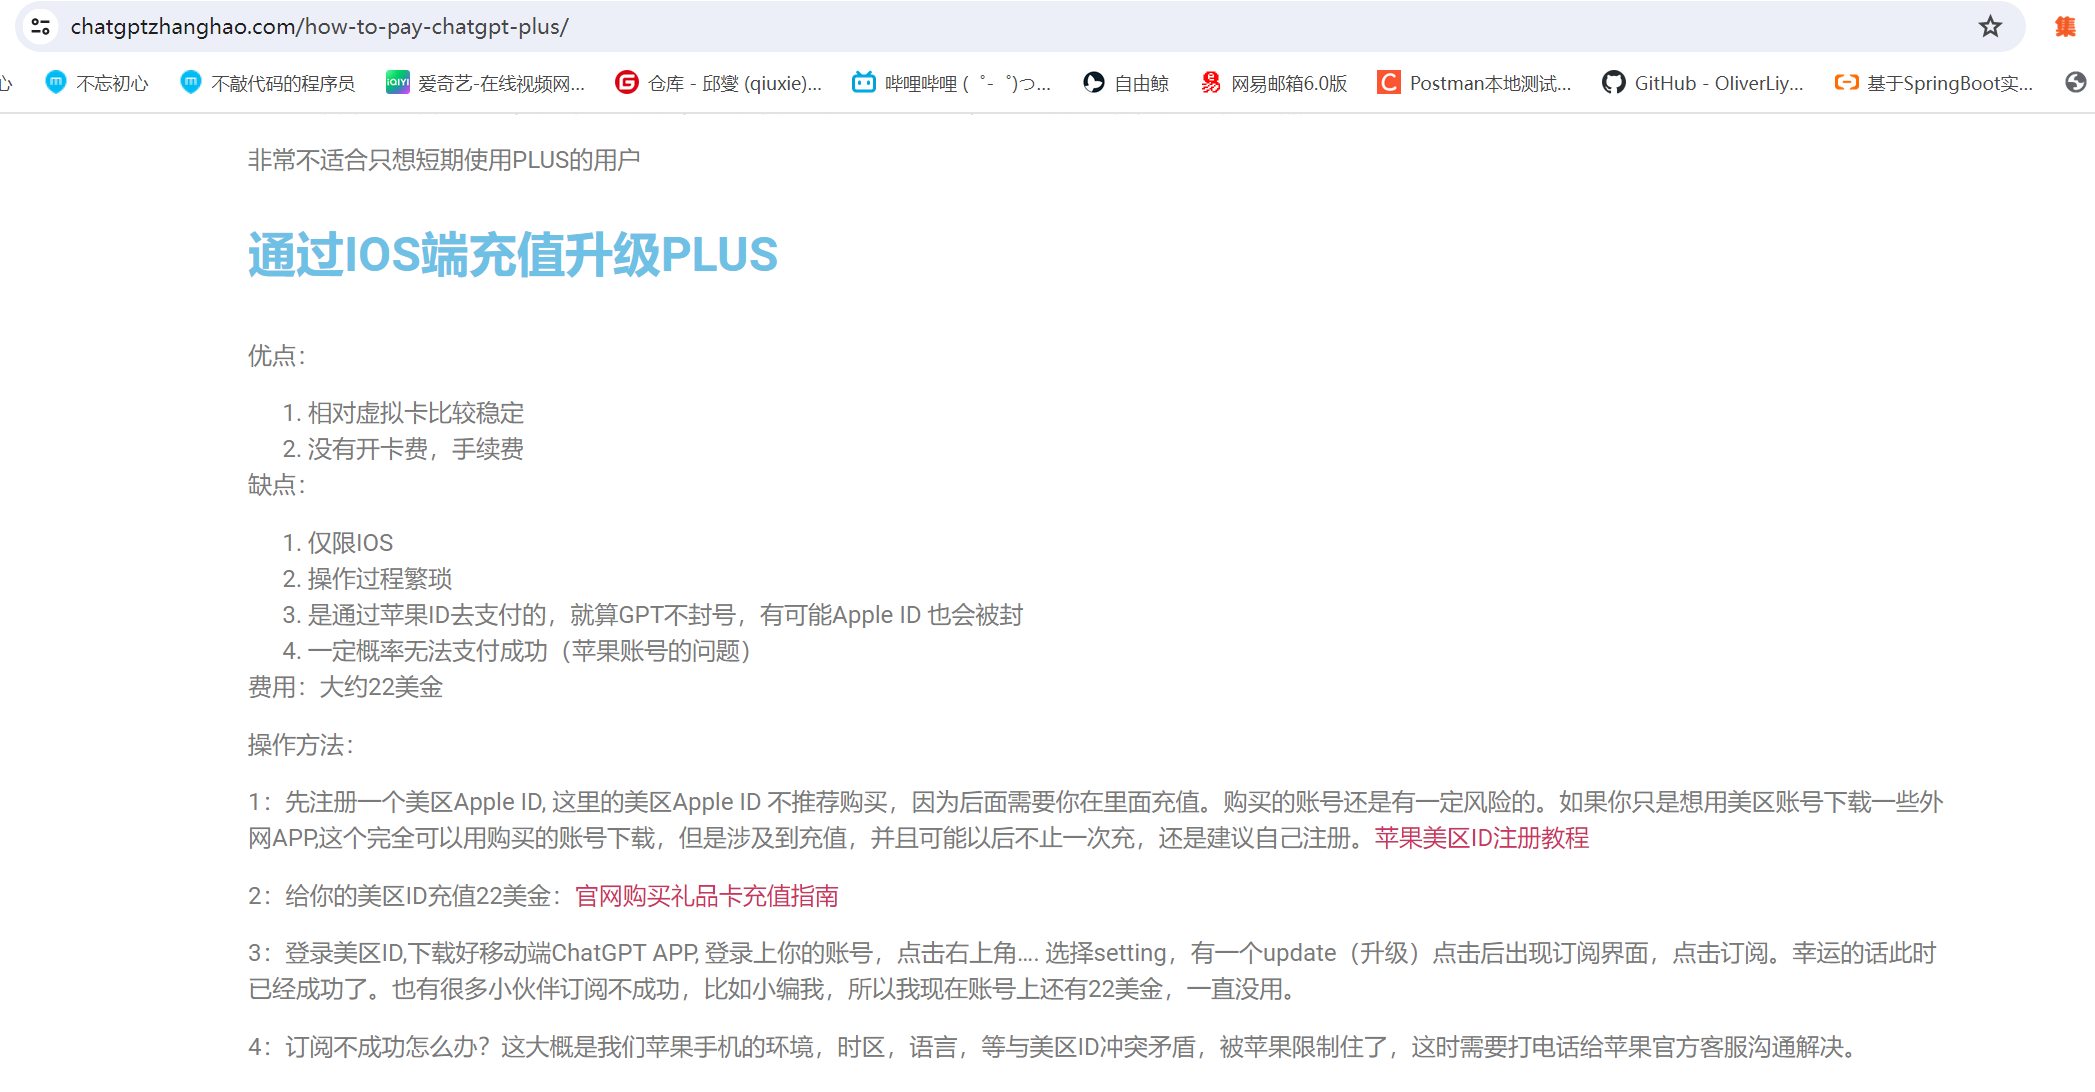
Task: Click the text 费用：大约22美金
Action: (x=345, y=687)
